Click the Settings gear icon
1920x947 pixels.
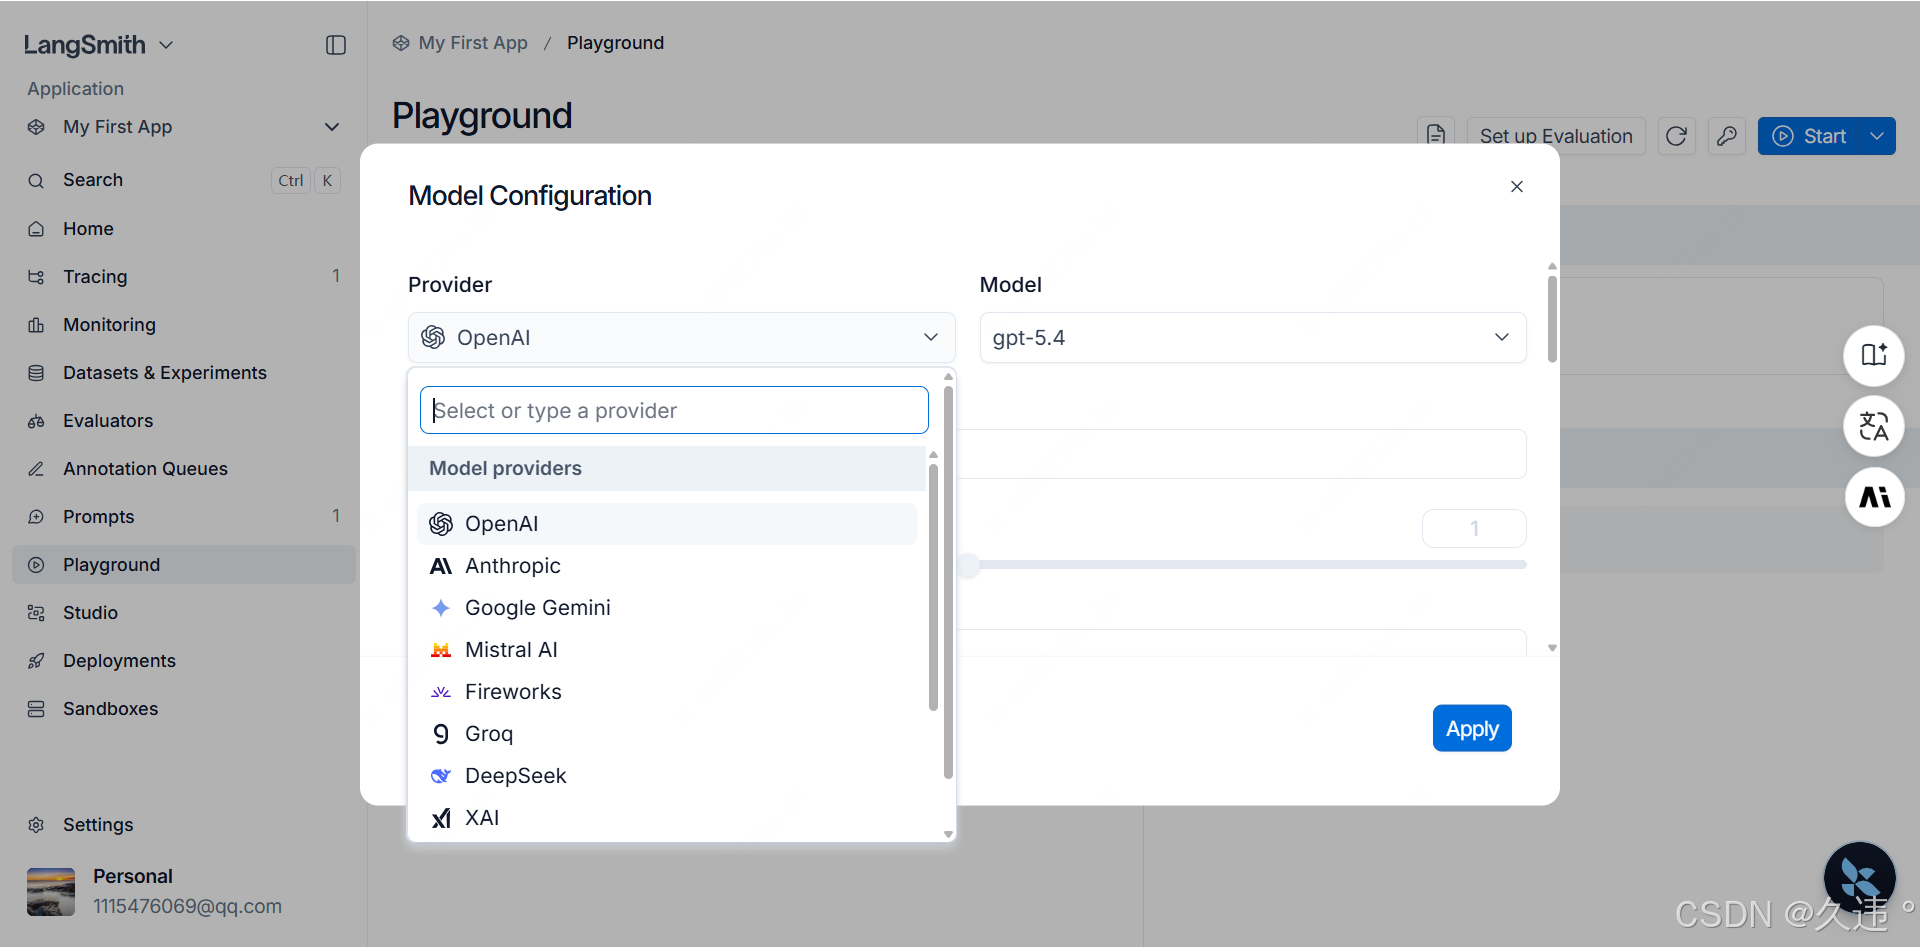click(36, 825)
